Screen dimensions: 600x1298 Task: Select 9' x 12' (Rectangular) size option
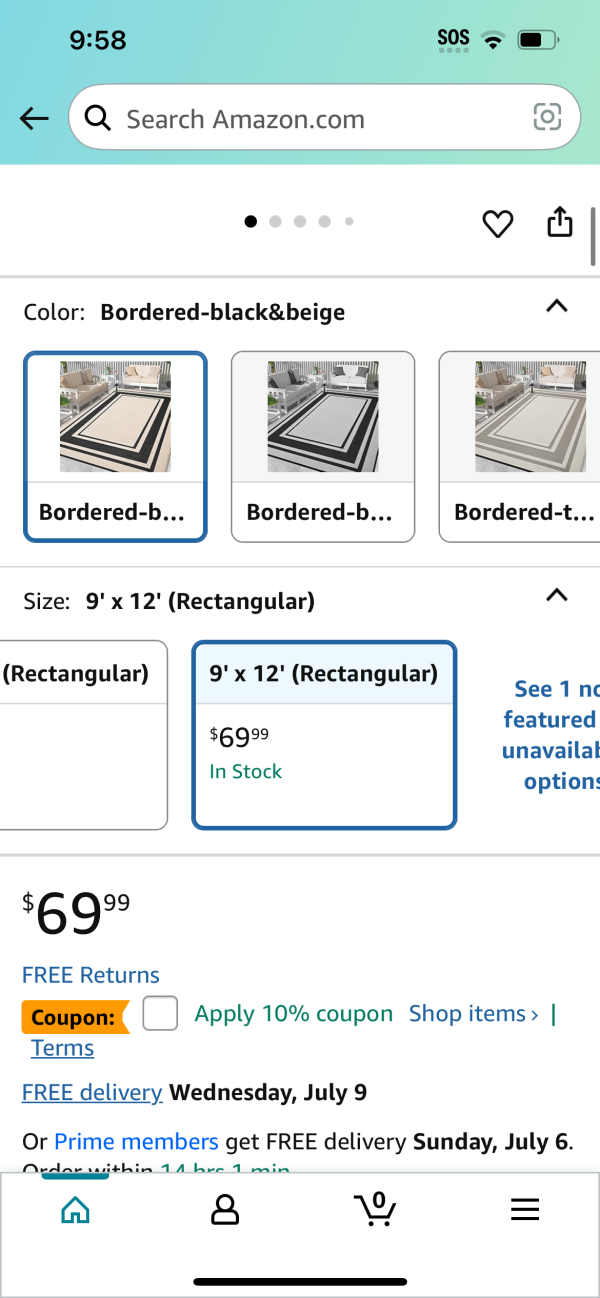[324, 735]
